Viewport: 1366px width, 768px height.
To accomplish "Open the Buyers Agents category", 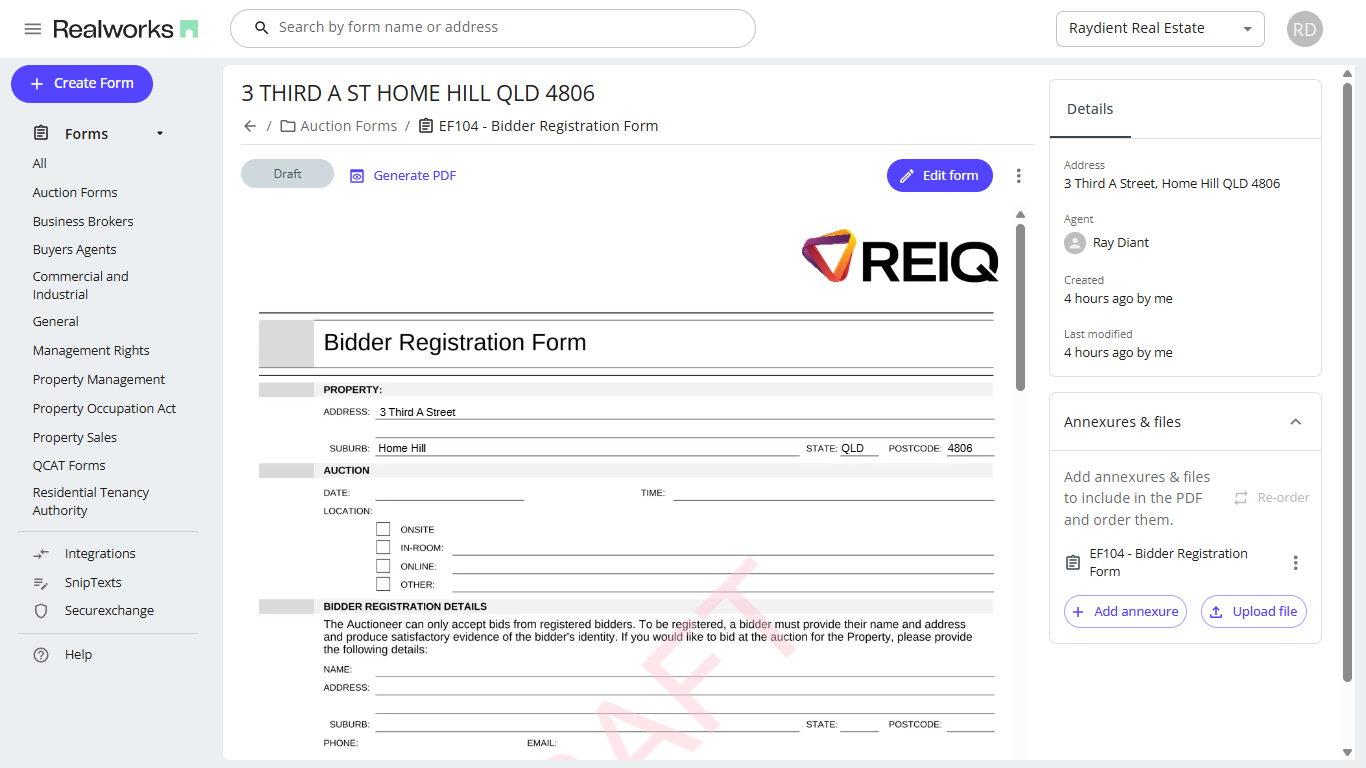I will [x=74, y=250].
